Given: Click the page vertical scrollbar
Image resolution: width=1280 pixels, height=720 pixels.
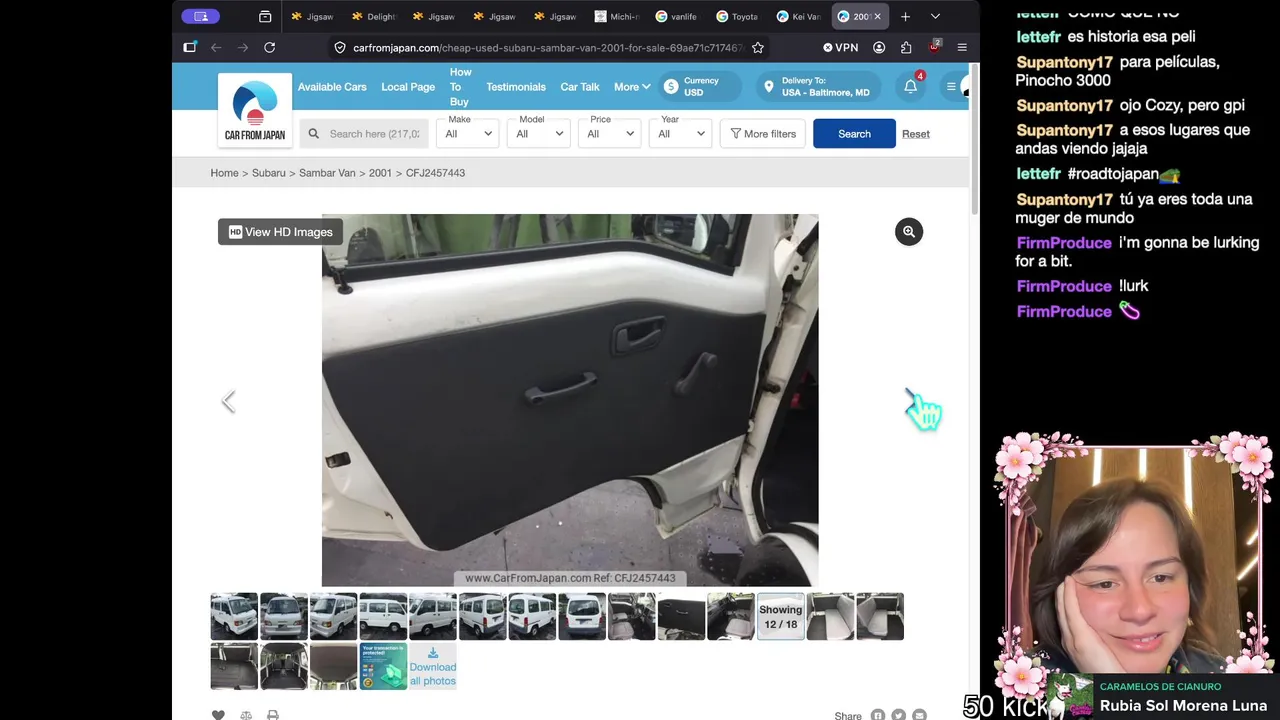Looking at the screenshot, I should pos(975,140).
